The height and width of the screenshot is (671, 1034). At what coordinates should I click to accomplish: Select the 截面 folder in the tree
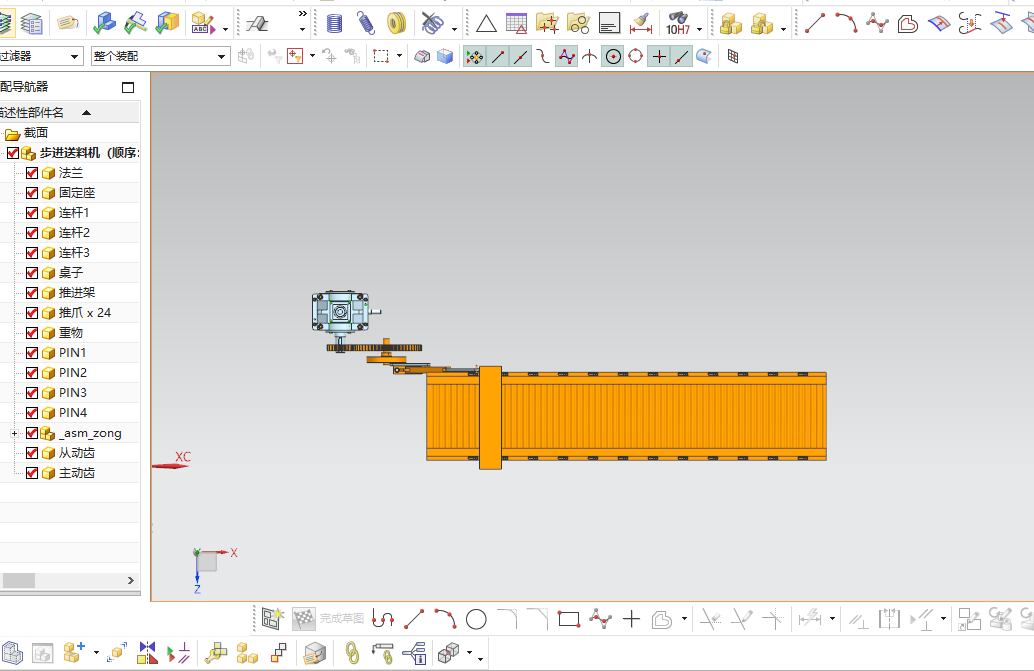coord(36,133)
